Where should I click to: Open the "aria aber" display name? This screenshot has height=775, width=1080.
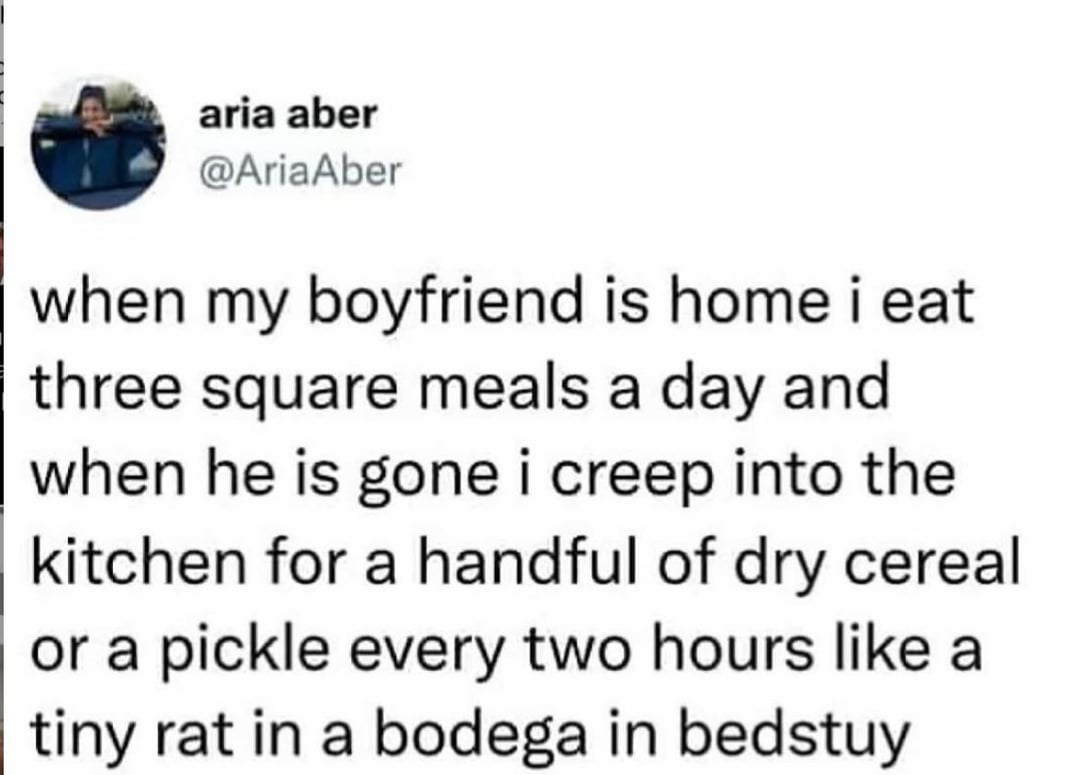(x=288, y=116)
